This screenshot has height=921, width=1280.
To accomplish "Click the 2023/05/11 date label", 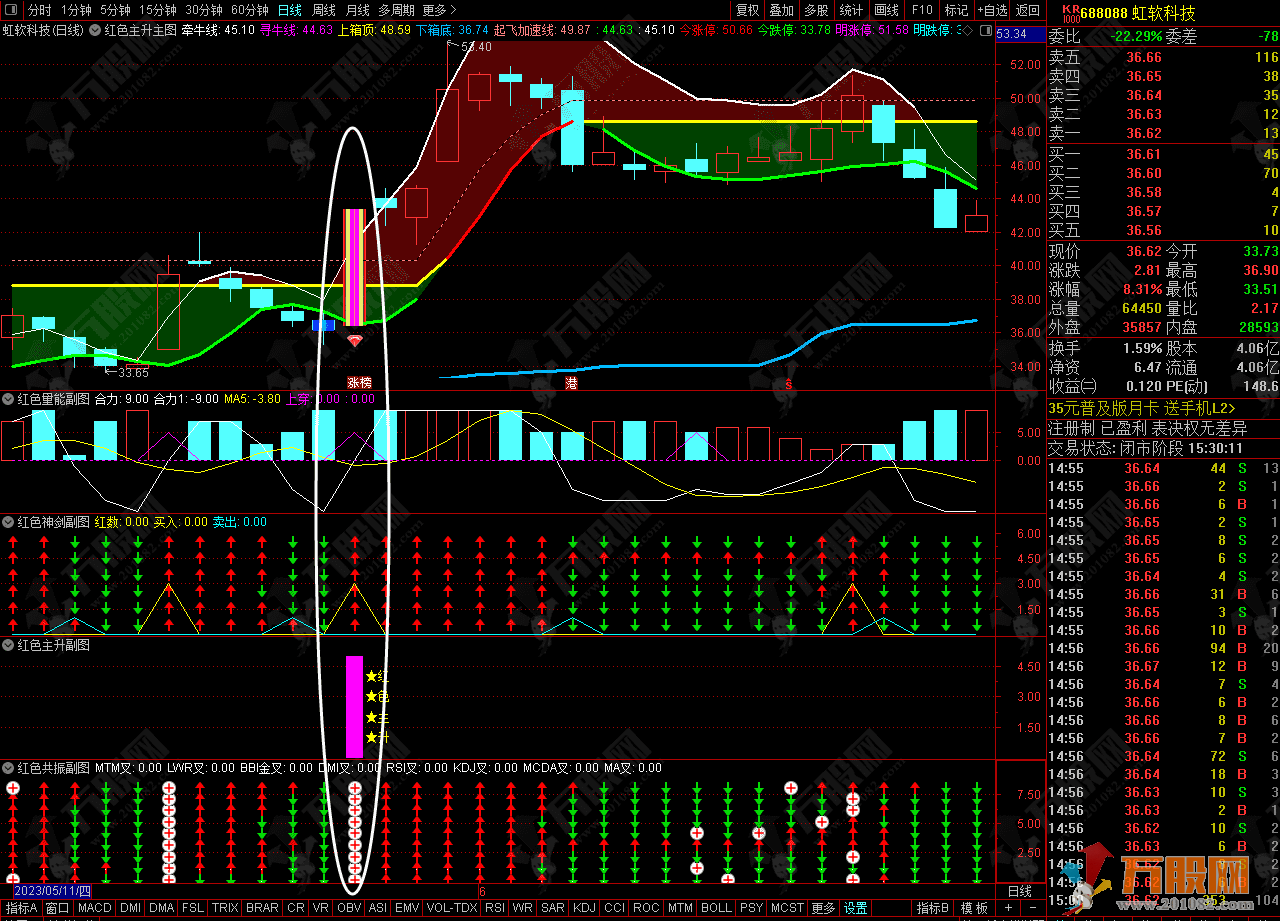I will pyautogui.click(x=51, y=891).
